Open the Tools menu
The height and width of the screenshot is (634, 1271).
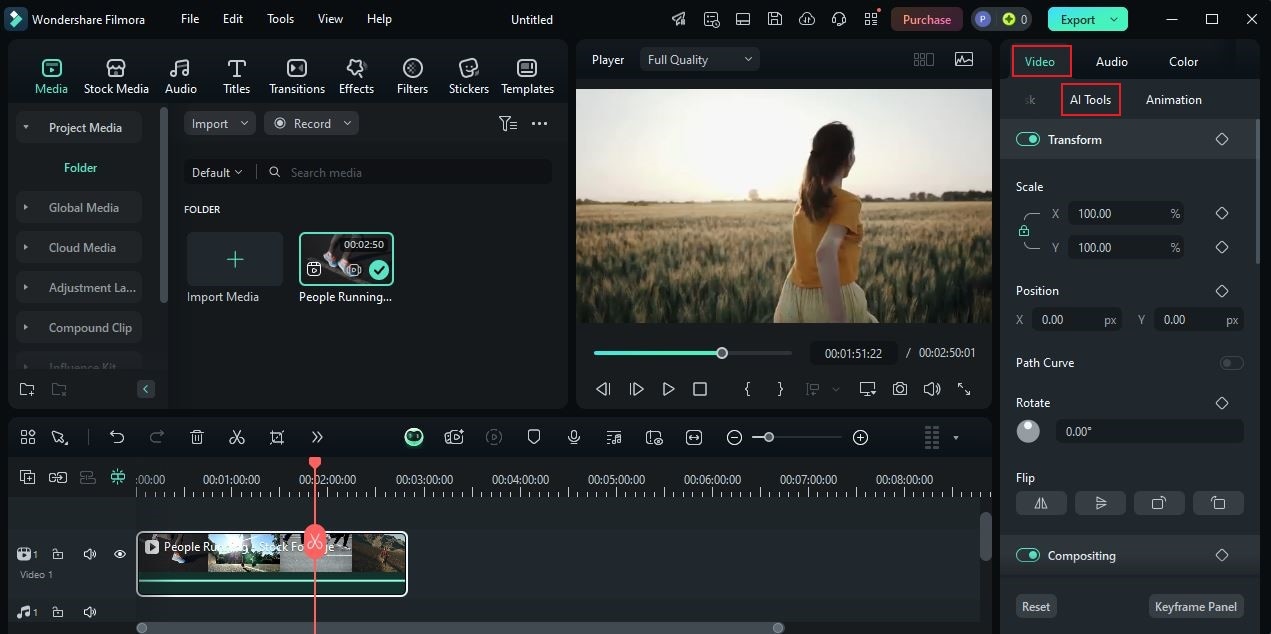coord(280,19)
